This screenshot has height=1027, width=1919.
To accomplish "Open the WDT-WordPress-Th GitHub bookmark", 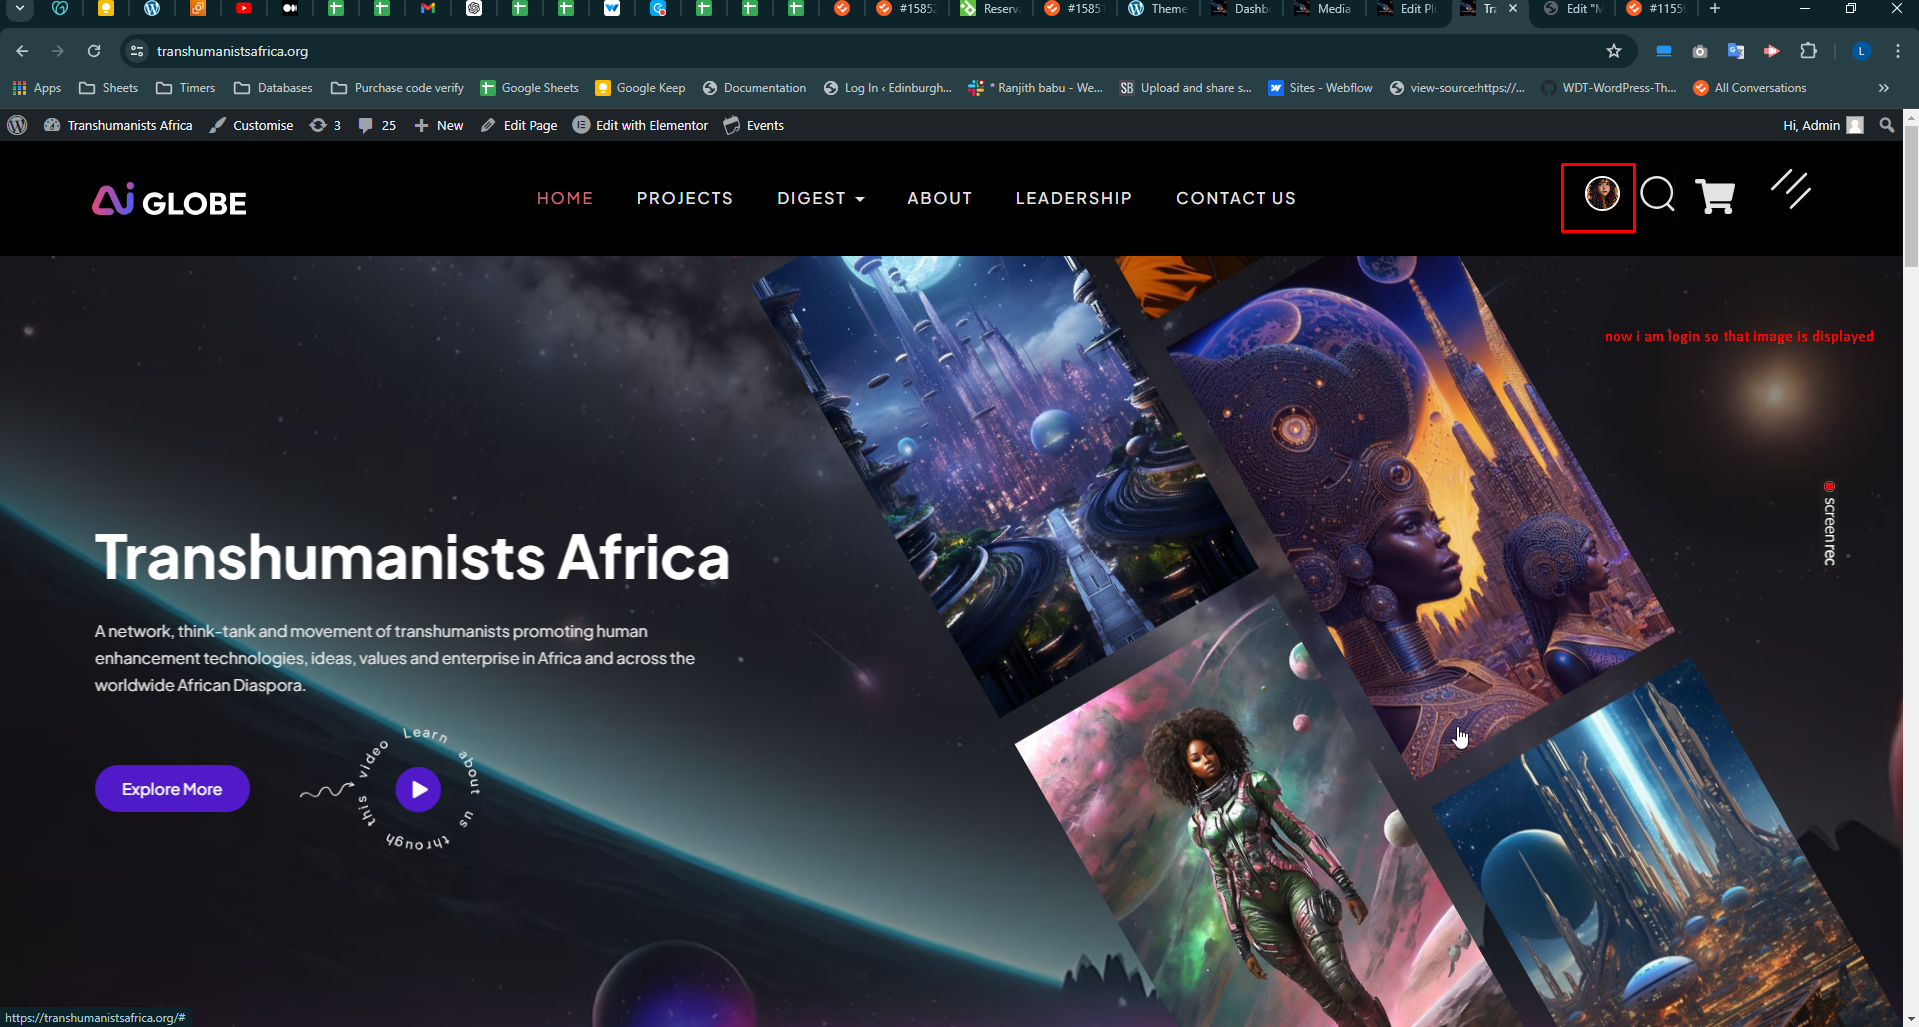I will (x=1608, y=88).
